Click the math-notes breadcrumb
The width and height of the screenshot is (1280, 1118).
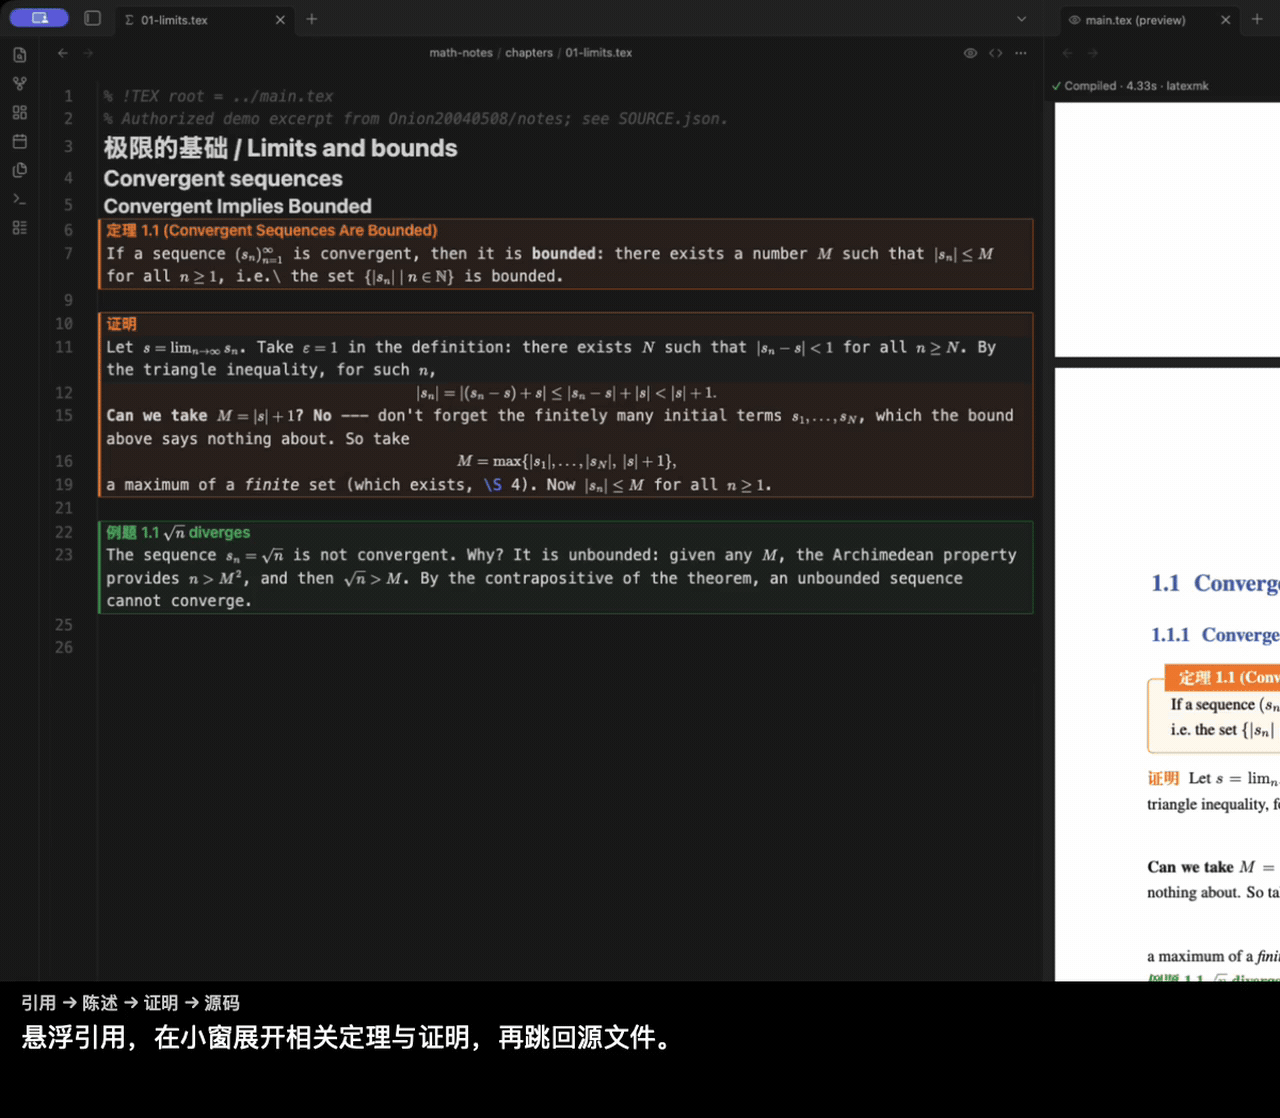pyautogui.click(x=461, y=53)
